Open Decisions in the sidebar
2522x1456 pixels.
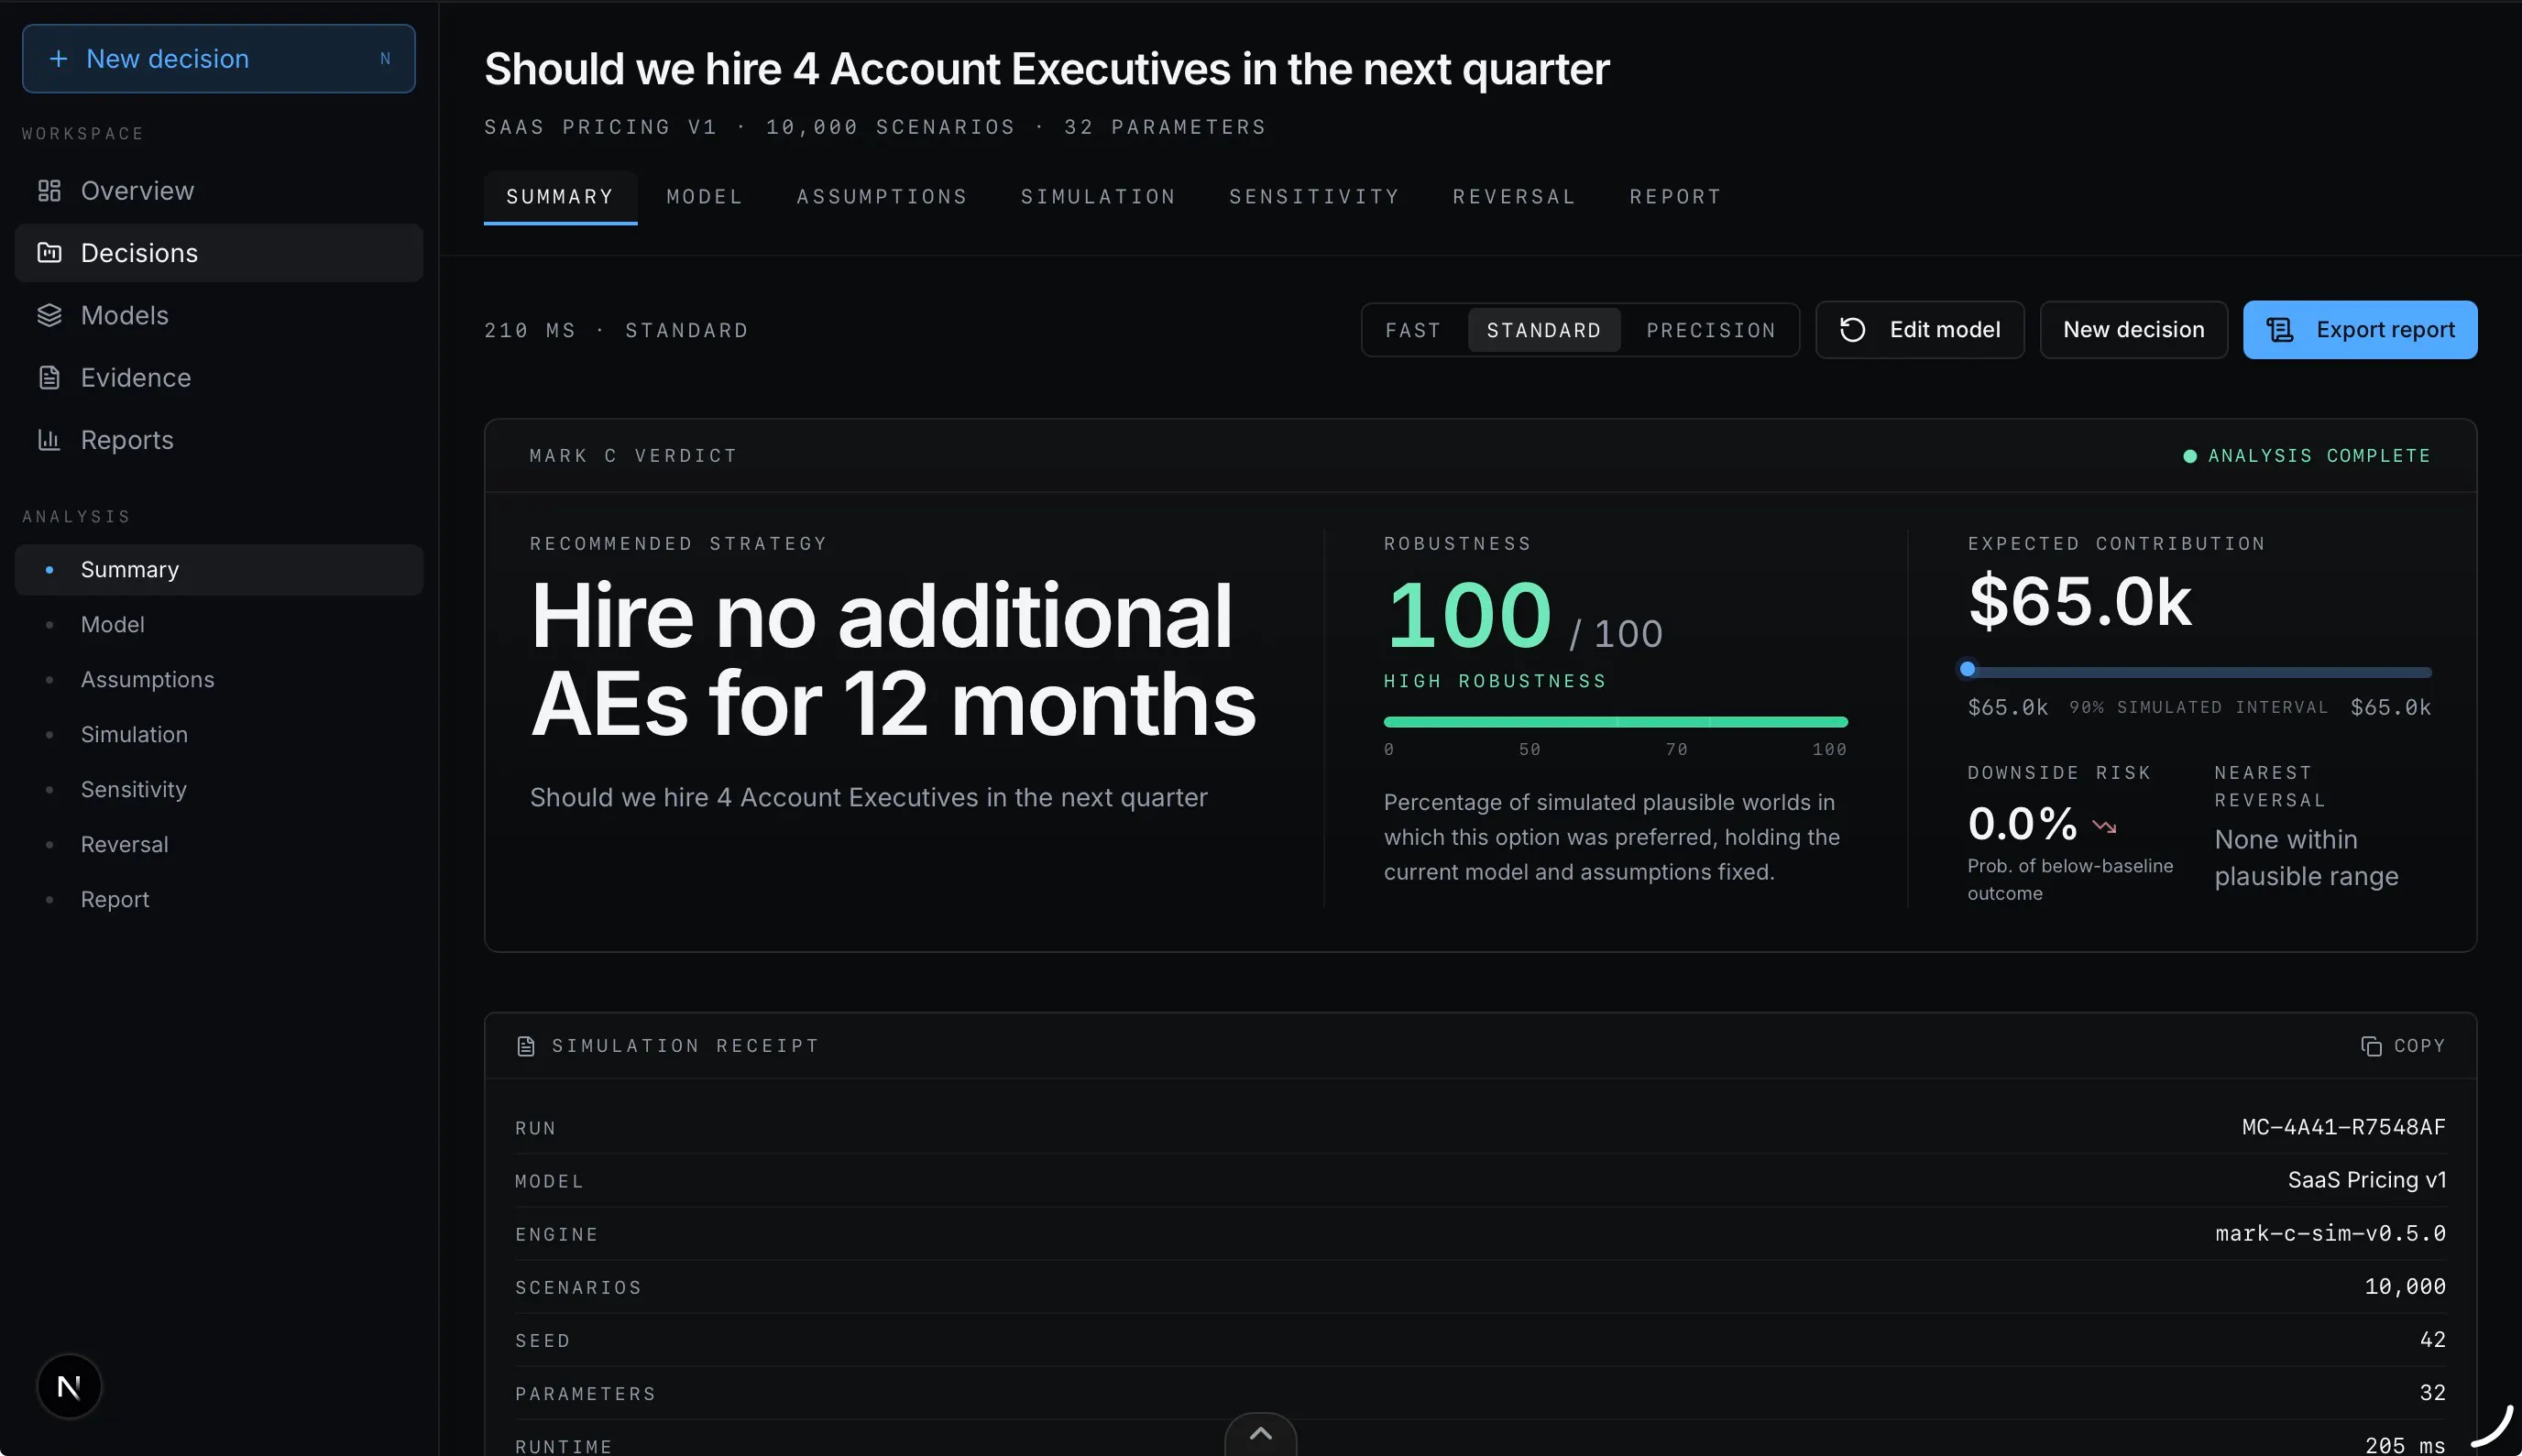(x=219, y=253)
